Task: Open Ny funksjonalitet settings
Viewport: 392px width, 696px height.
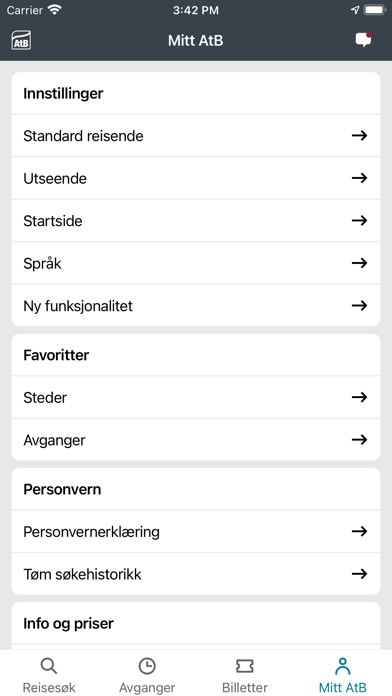Action: tap(196, 306)
